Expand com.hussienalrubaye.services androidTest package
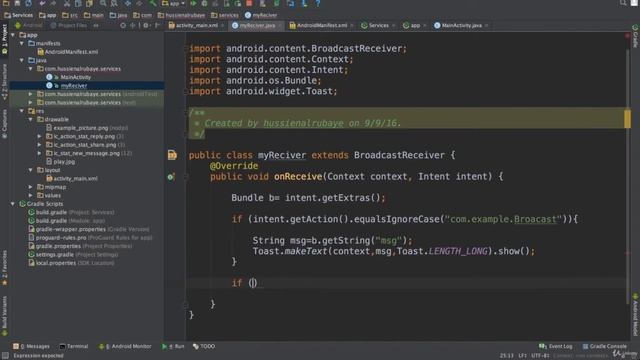This screenshot has height=360, width=640. (x=31, y=94)
